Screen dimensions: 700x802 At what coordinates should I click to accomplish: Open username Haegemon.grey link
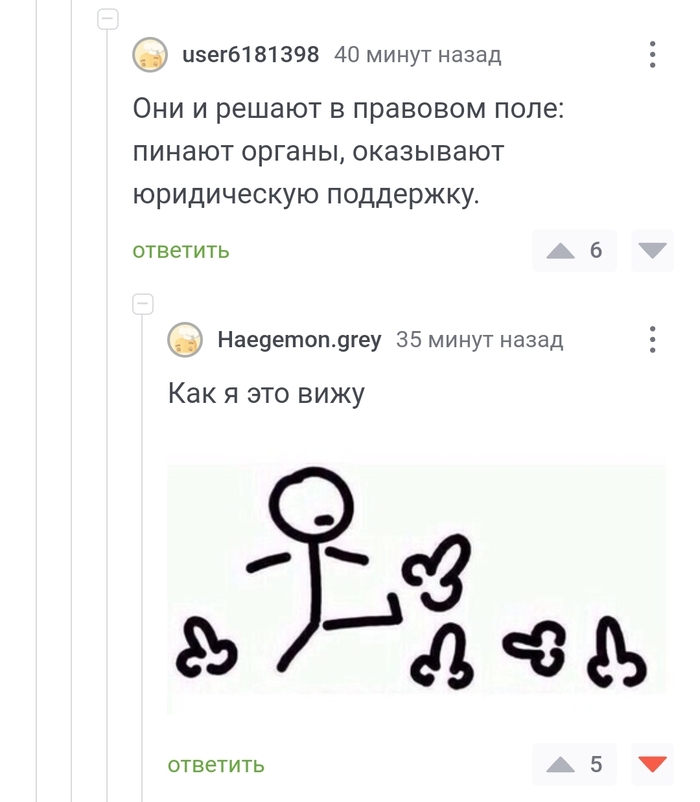pos(299,339)
